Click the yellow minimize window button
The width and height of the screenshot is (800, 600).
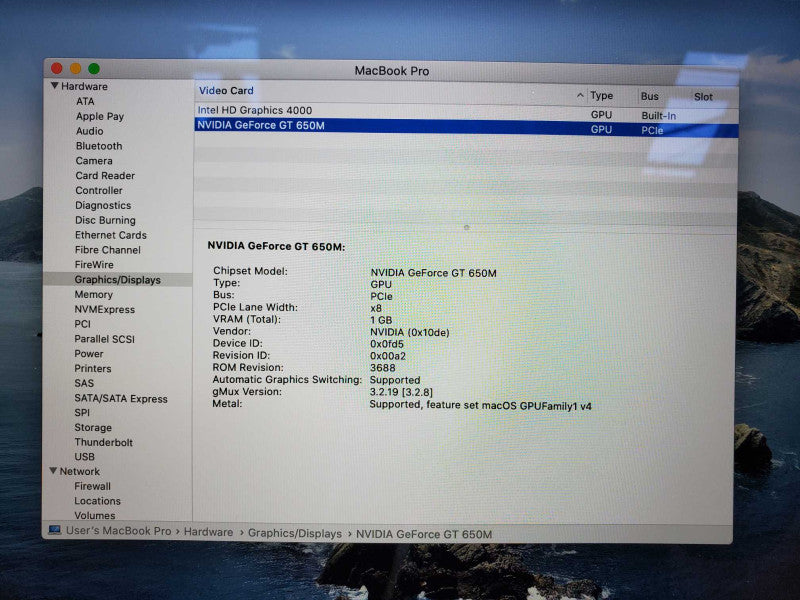[76, 68]
